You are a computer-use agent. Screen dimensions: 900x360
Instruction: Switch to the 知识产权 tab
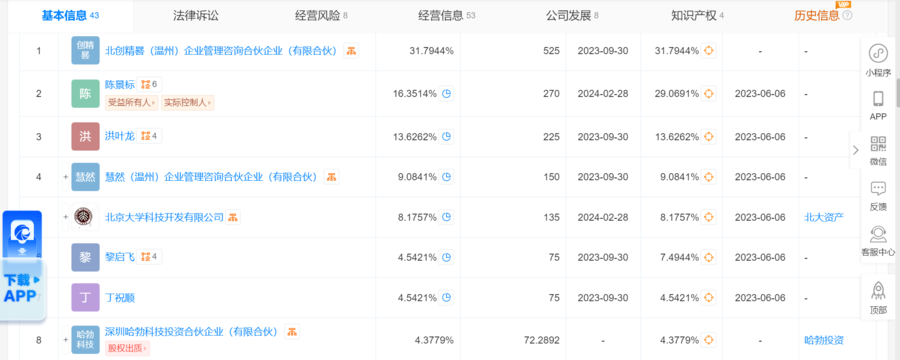(697, 16)
